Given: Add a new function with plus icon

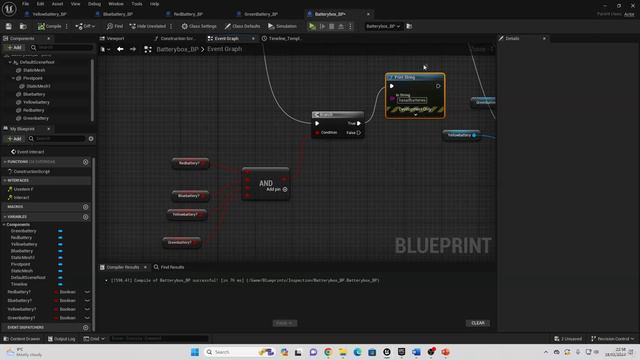Looking at the screenshot, I should coord(85,162).
